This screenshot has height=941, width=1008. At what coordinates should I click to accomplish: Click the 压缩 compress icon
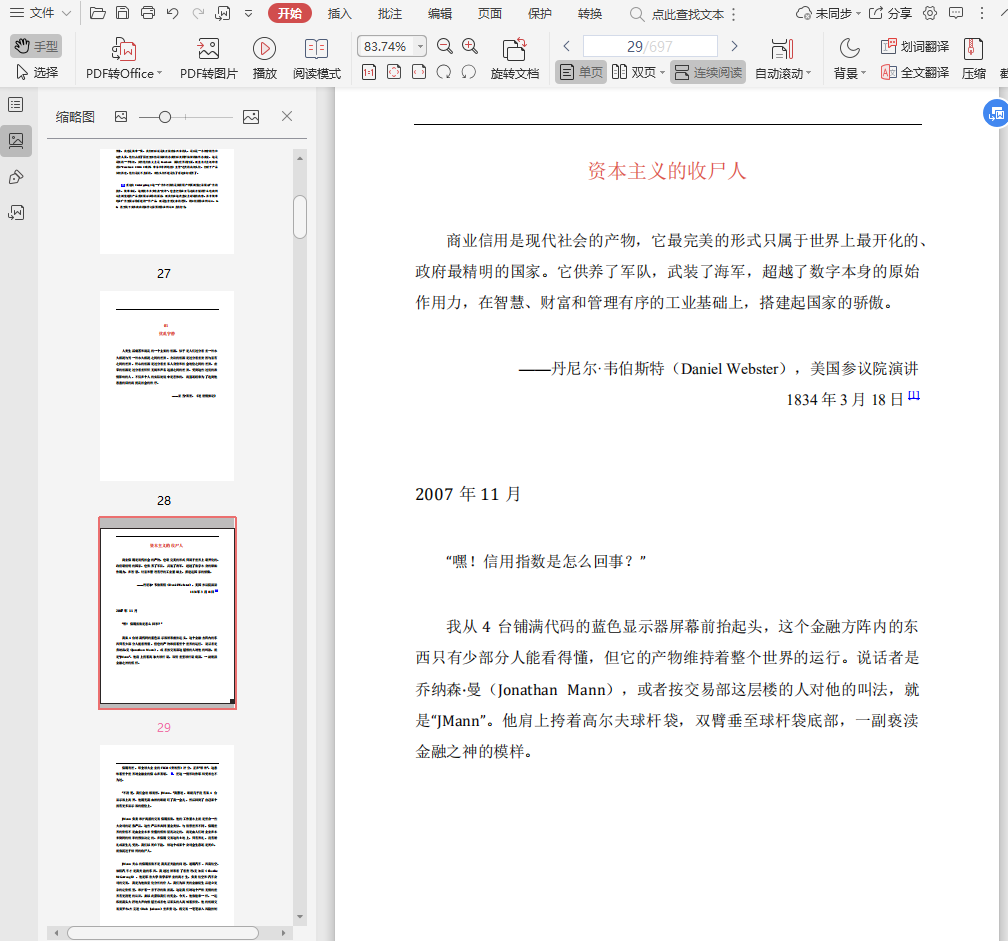[973, 50]
